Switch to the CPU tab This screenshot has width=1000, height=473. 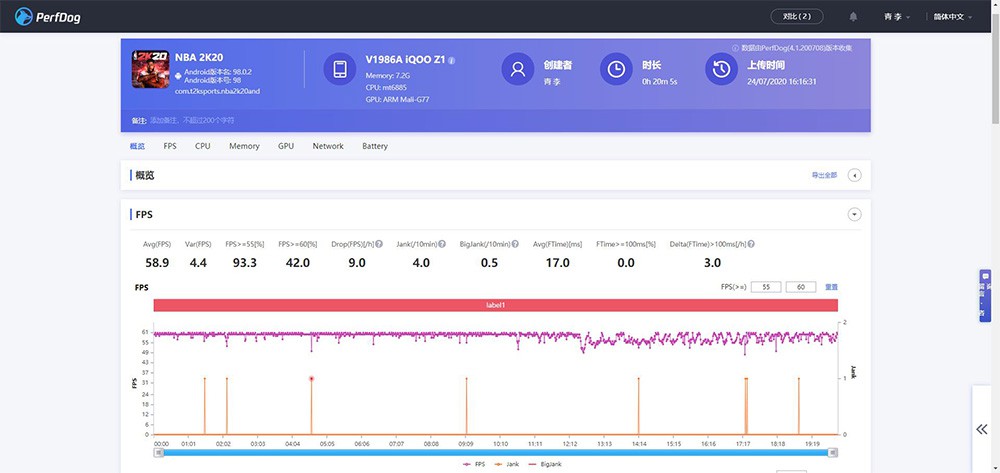click(x=203, y=146)
